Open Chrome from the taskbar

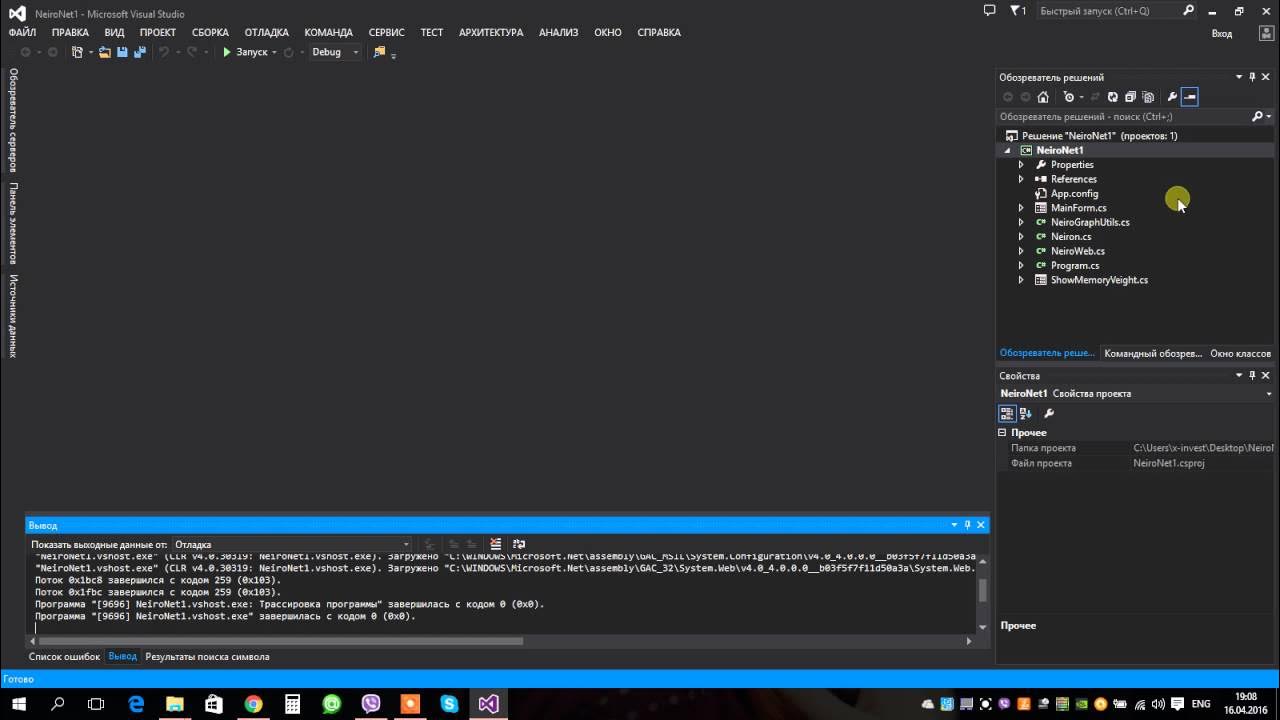coord(253,704)
